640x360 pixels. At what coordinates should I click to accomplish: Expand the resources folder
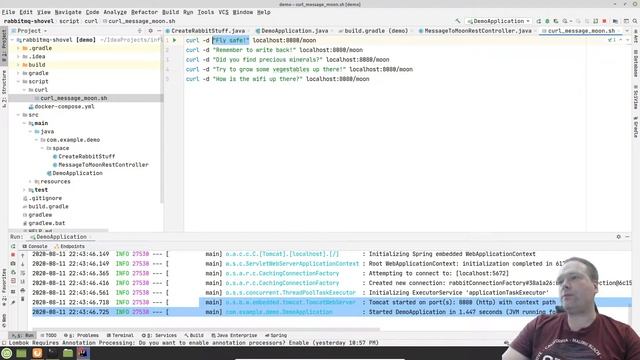pos(30,182)
